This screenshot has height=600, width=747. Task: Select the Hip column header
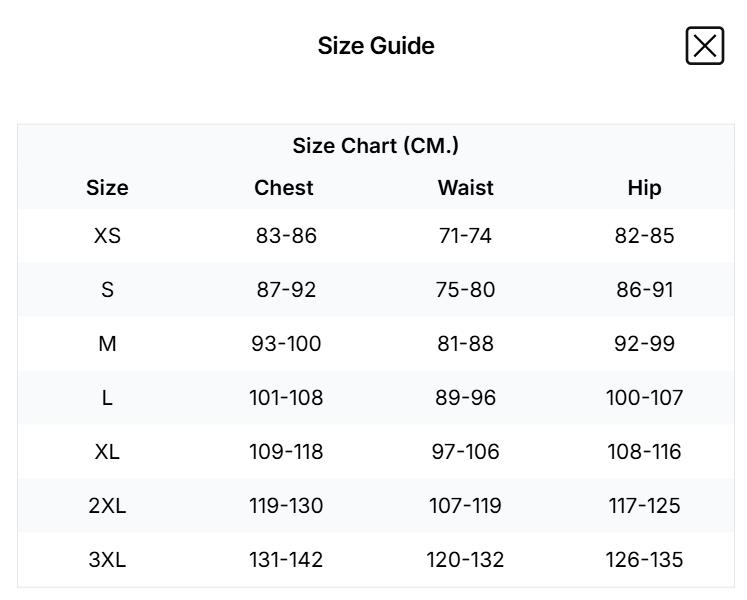pyautogui.click(x=644, y=188)
